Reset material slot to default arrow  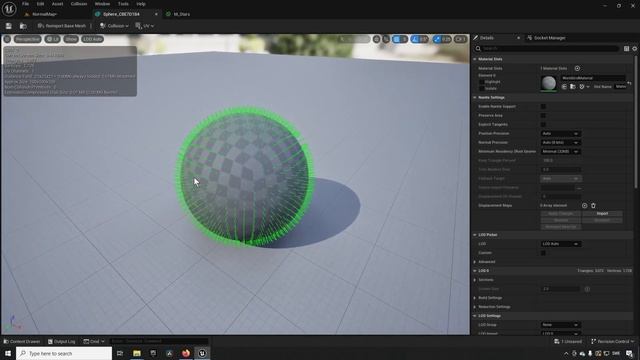[x=629, y=82]
